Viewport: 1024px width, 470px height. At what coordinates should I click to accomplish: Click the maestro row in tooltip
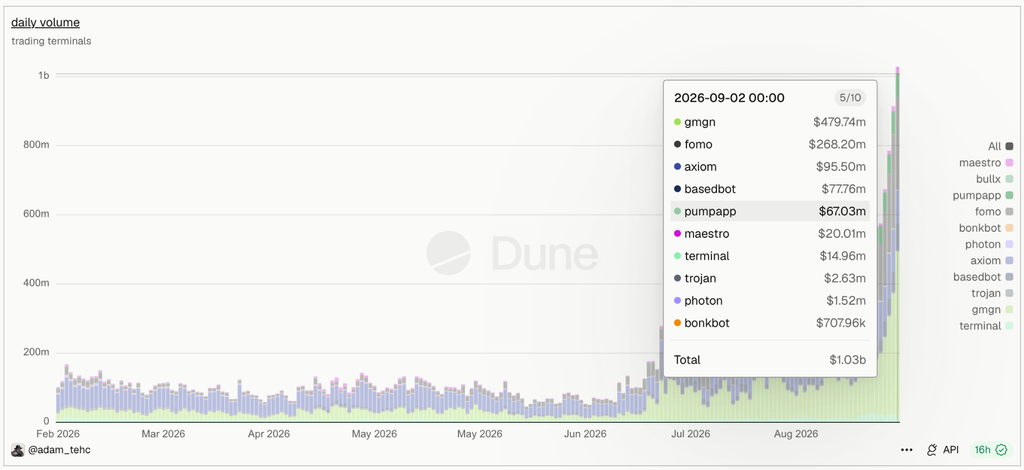770,234
